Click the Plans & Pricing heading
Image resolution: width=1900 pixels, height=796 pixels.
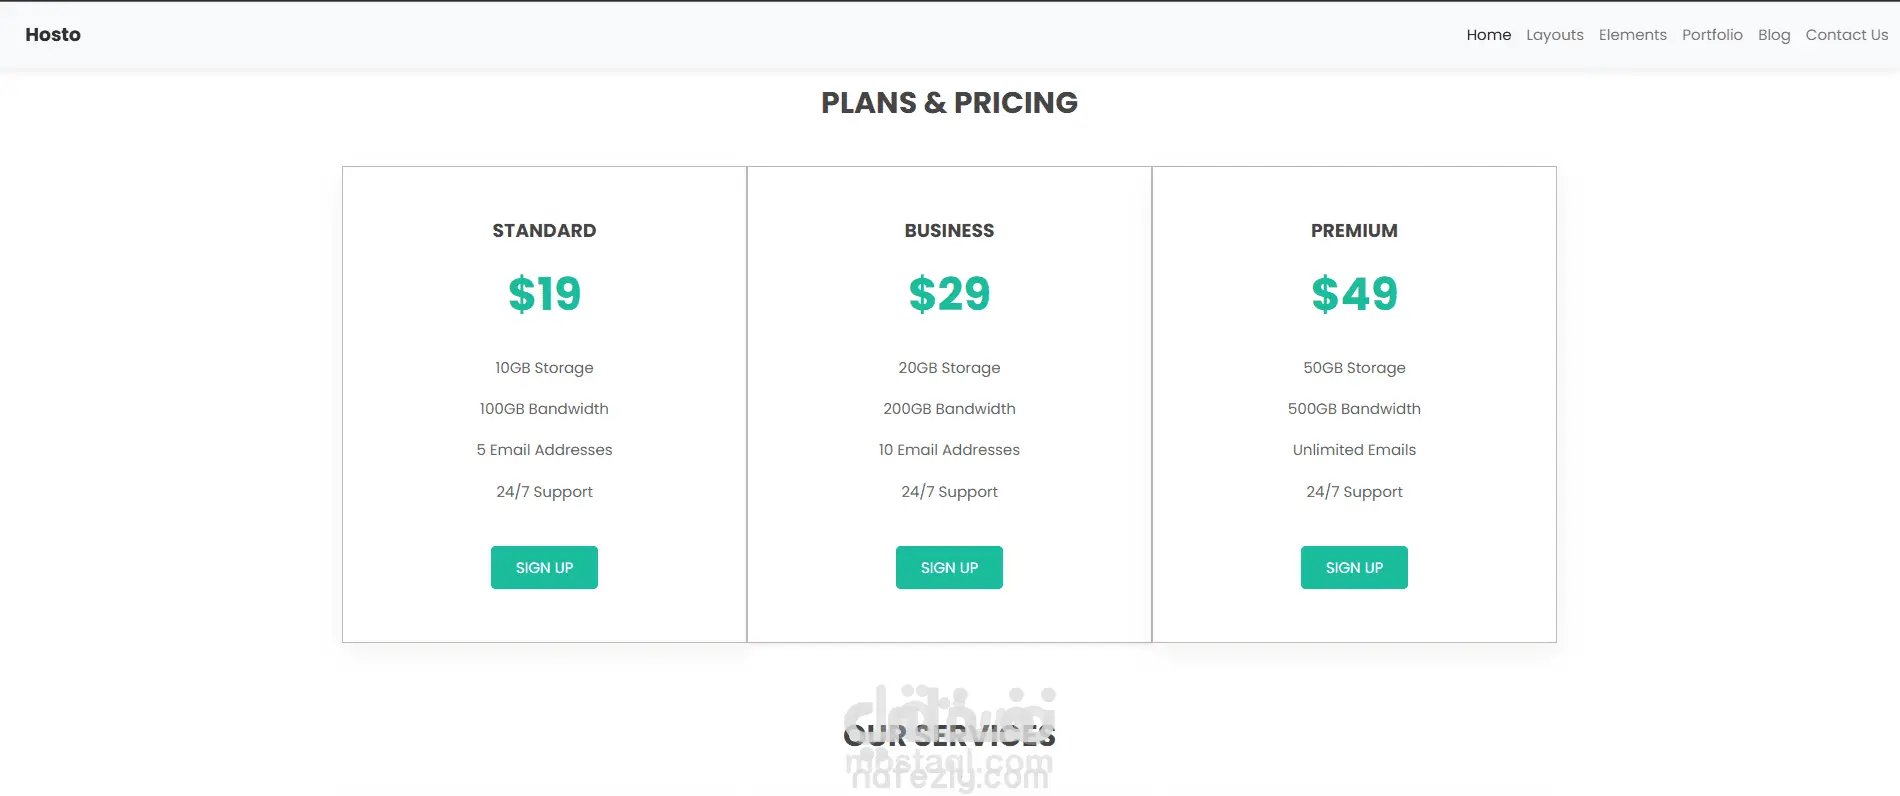[x=949, y=103]
